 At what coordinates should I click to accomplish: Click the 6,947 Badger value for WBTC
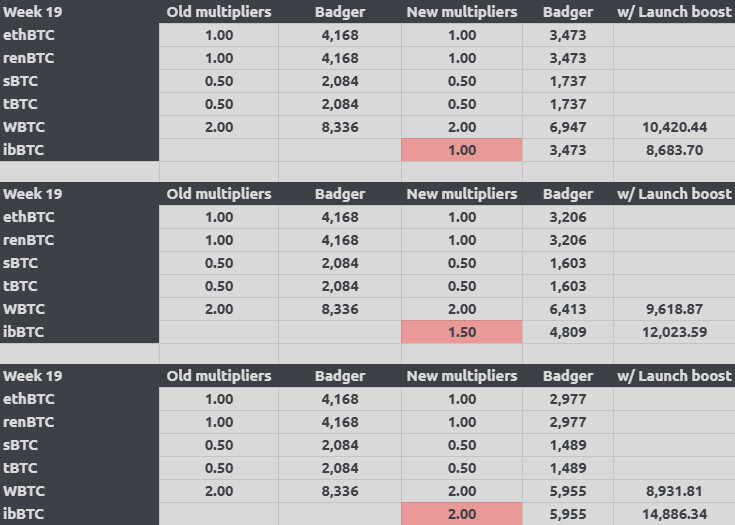567,127
